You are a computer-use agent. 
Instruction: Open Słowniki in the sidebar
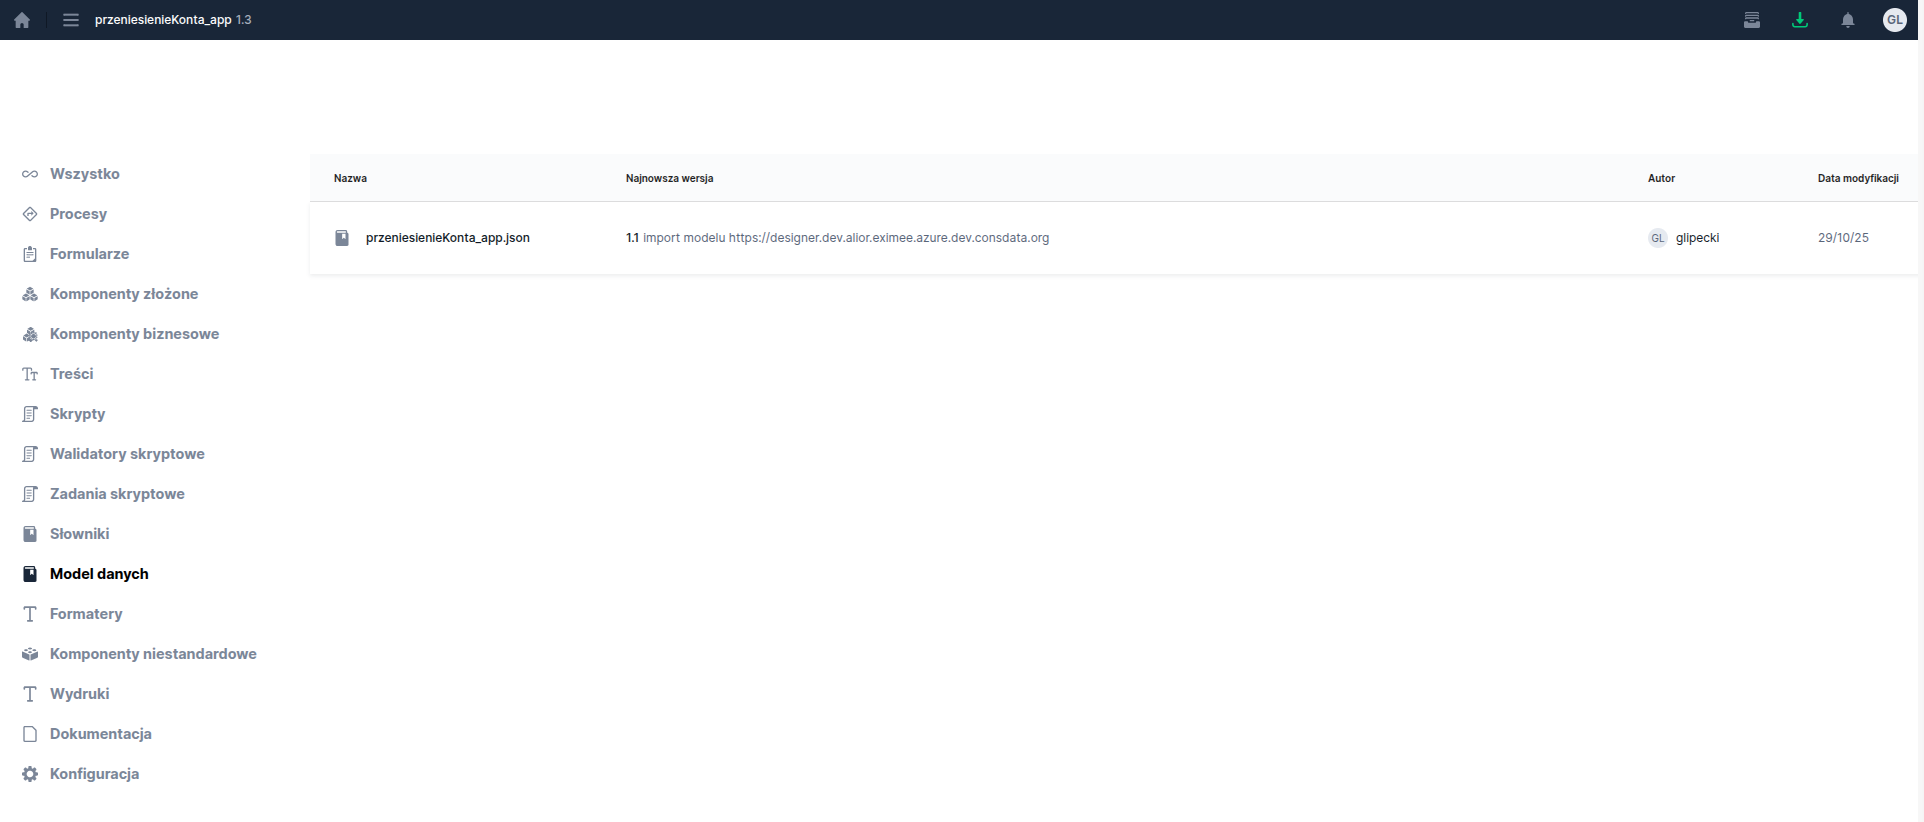click(x=79, y=534)
